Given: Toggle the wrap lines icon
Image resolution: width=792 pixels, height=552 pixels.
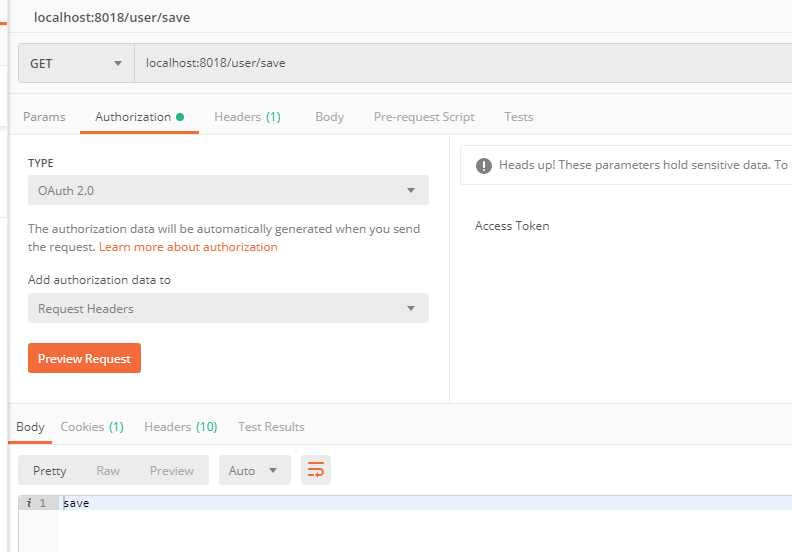Looking at the screenshot, I should point(316,470).
